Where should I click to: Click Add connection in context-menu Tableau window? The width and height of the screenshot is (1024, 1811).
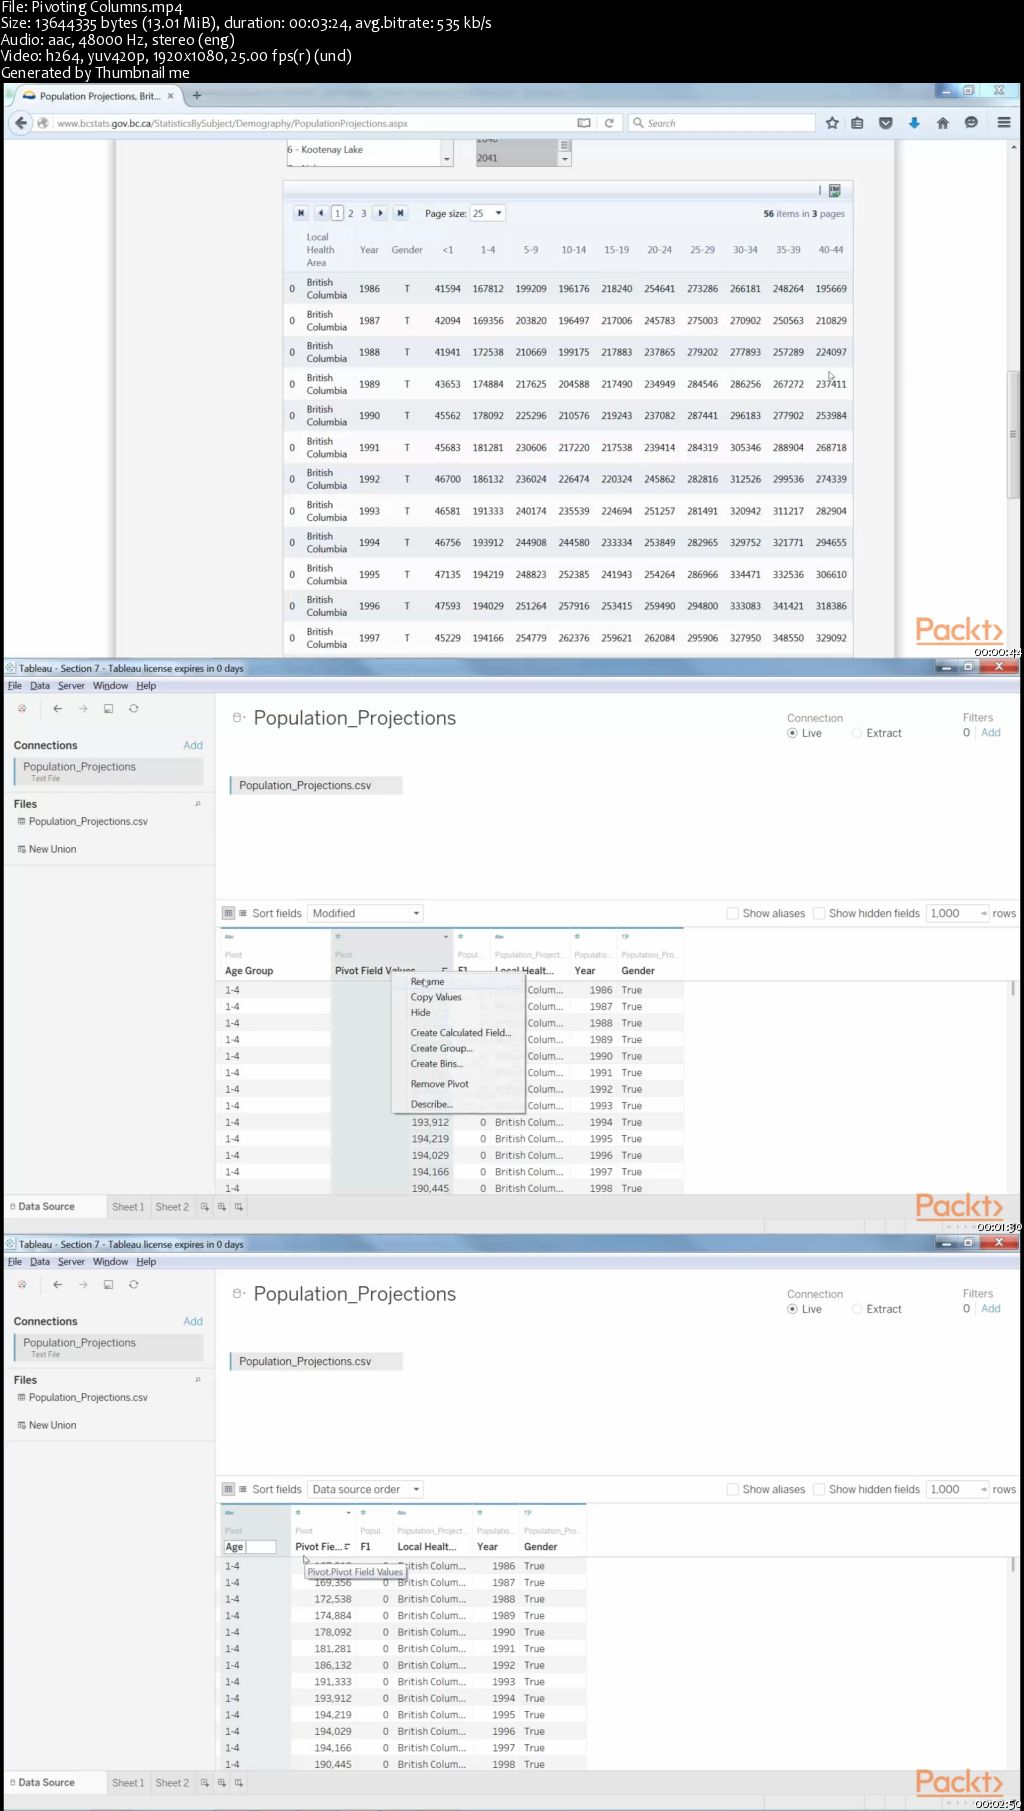(193, 745)
